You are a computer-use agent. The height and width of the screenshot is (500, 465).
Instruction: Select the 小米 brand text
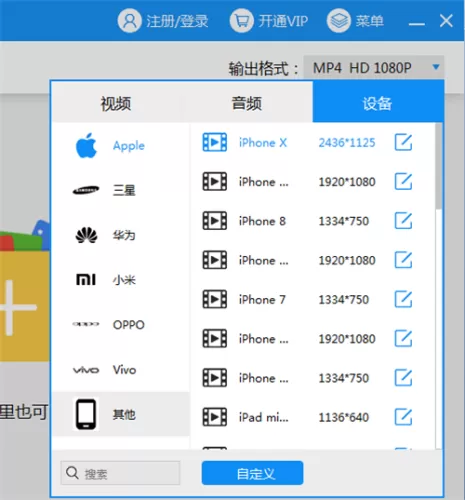coord(124,280)
